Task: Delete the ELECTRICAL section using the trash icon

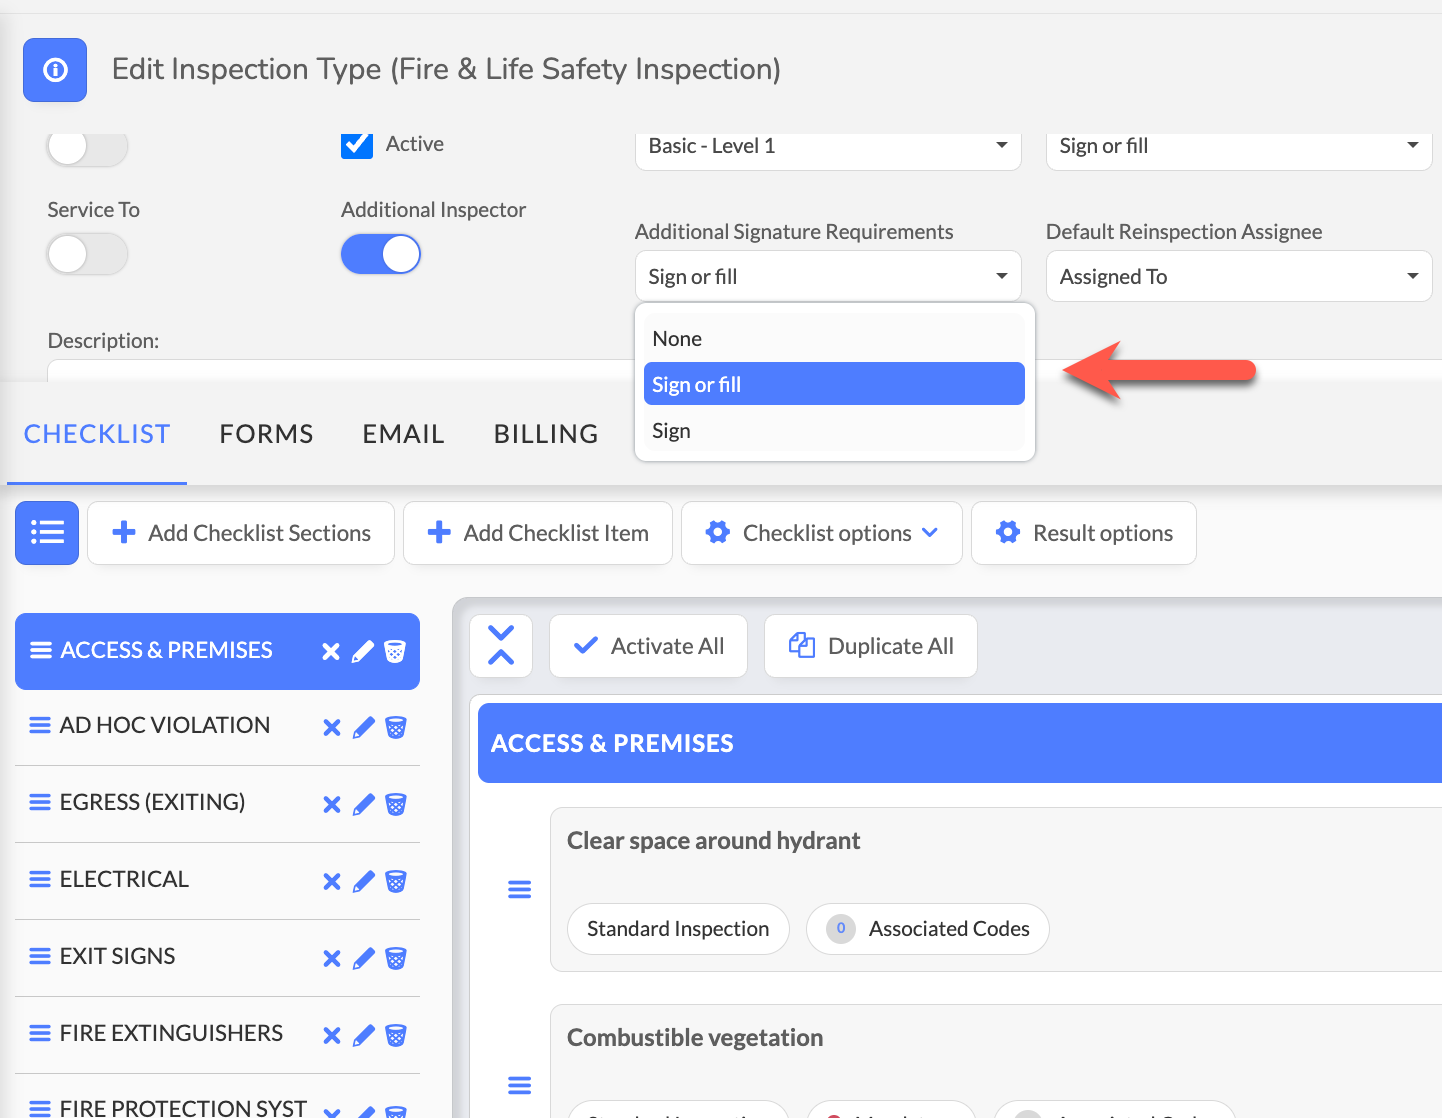Action: [396, 881]
